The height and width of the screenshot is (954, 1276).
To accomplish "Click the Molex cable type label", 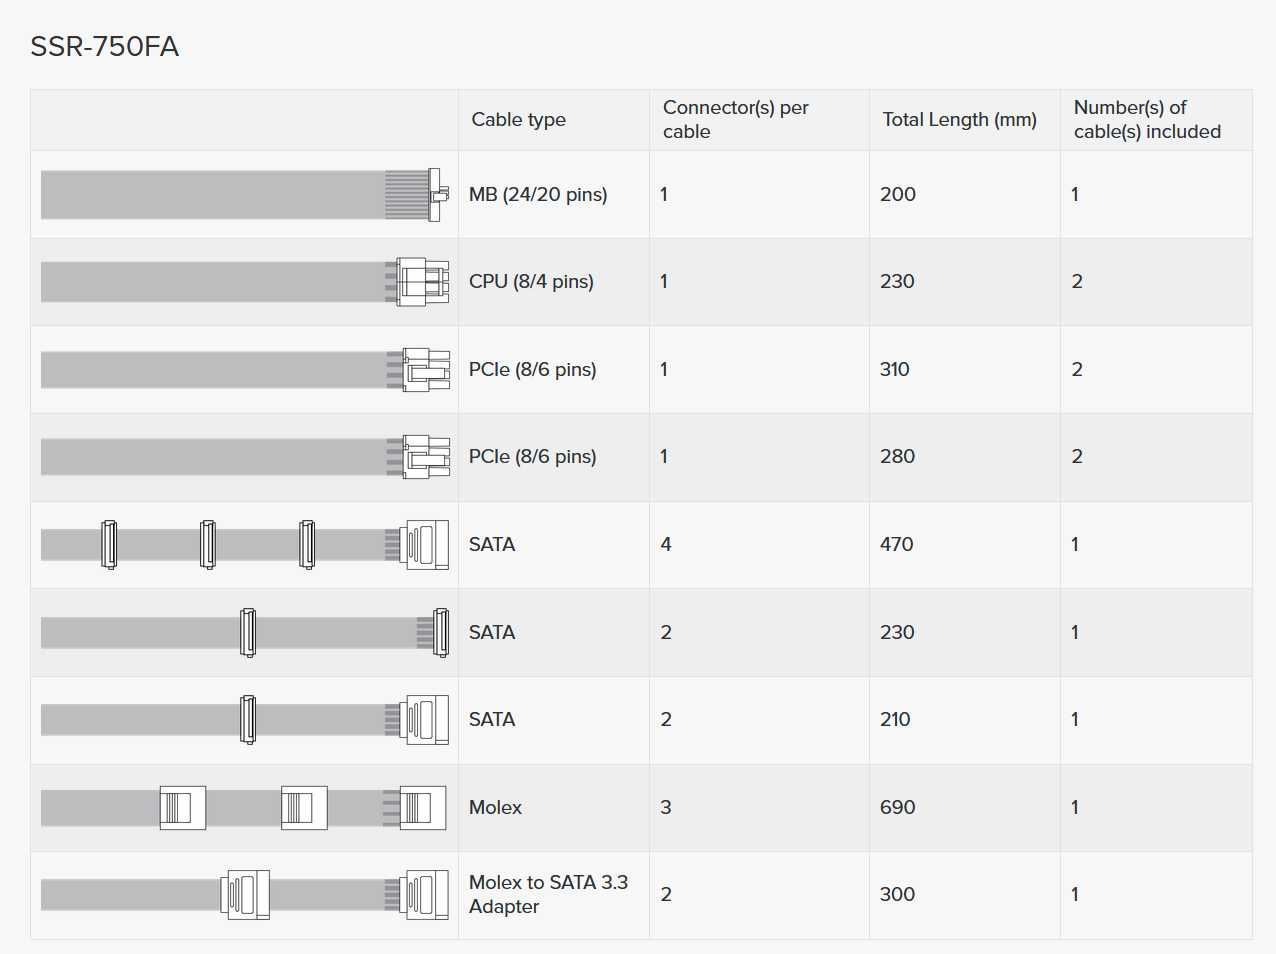I will pyautogui.click(x=495, y=807).
